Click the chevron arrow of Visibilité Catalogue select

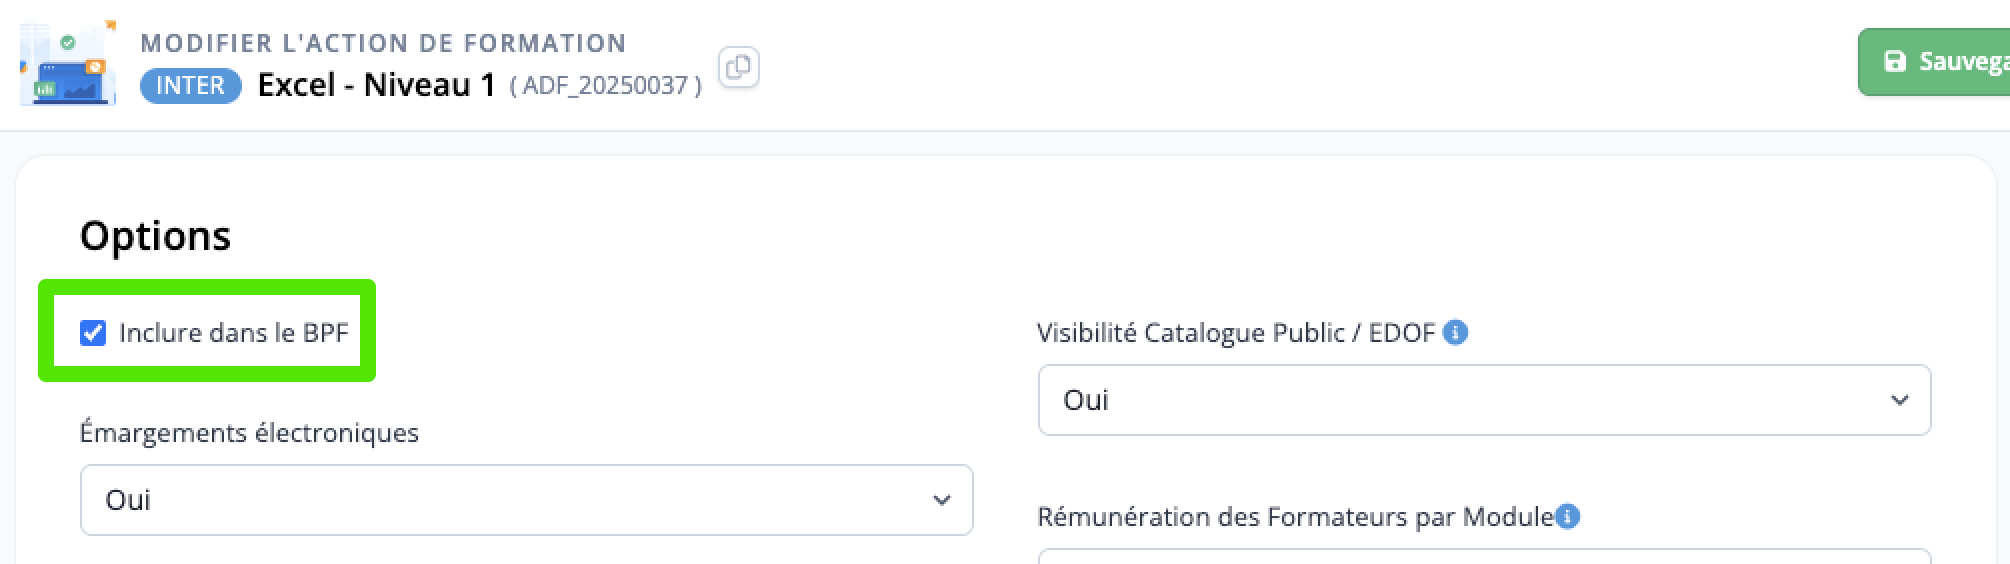point(1899,400)
